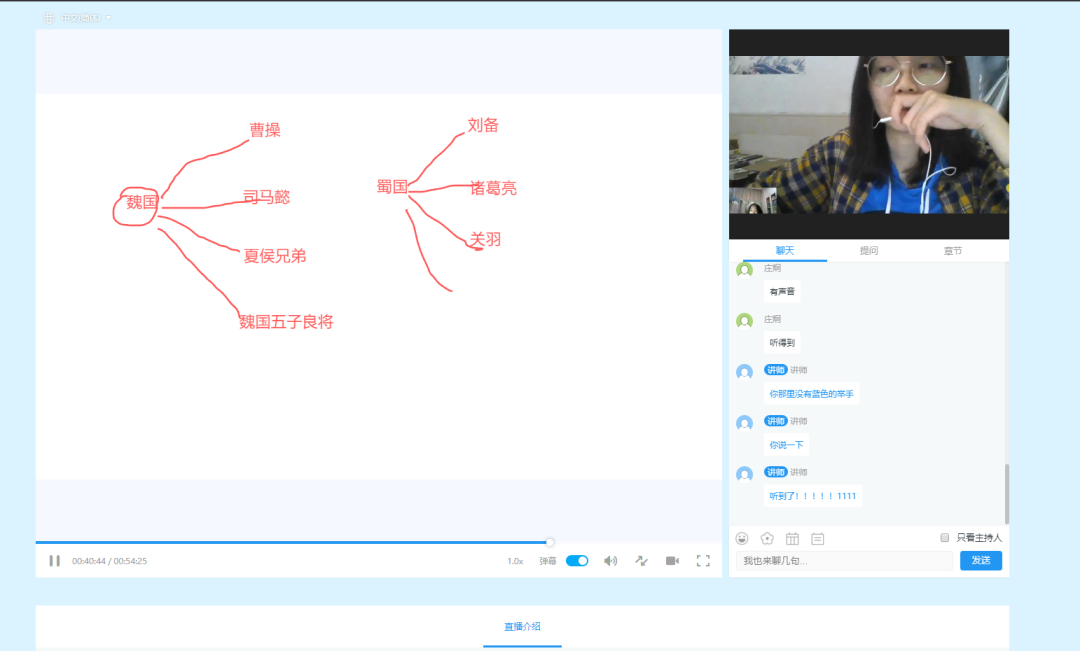Switch to the 提问 tab
The image size is (1080, 651).
pos(869,251)
